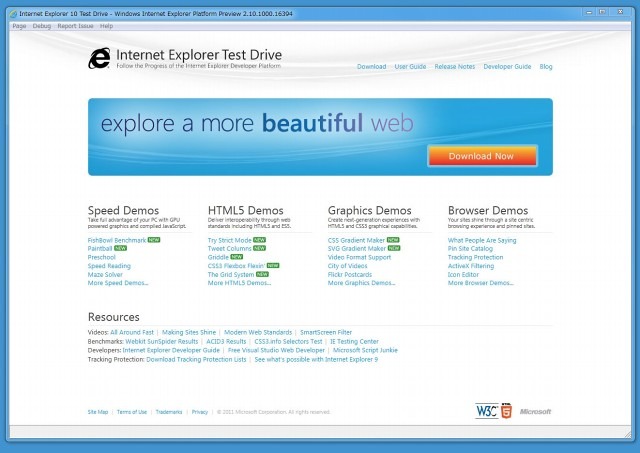Click the explore a more beautiful web banner

(320, 137)
